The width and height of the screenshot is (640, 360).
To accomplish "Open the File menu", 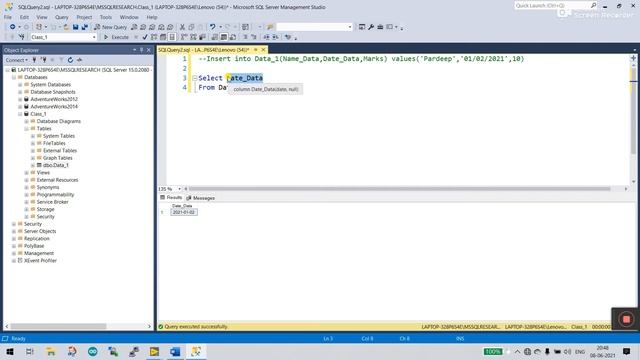I will click(8, 17).
